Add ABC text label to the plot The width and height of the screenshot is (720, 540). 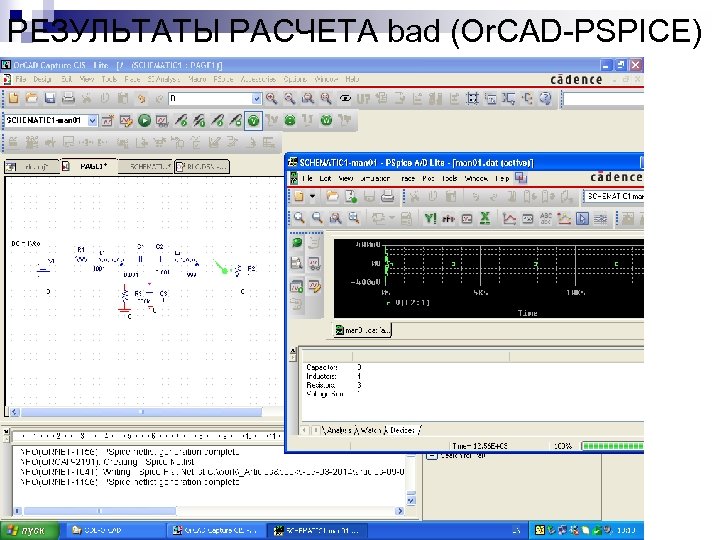pyautogui.click(x=546, y=219)
